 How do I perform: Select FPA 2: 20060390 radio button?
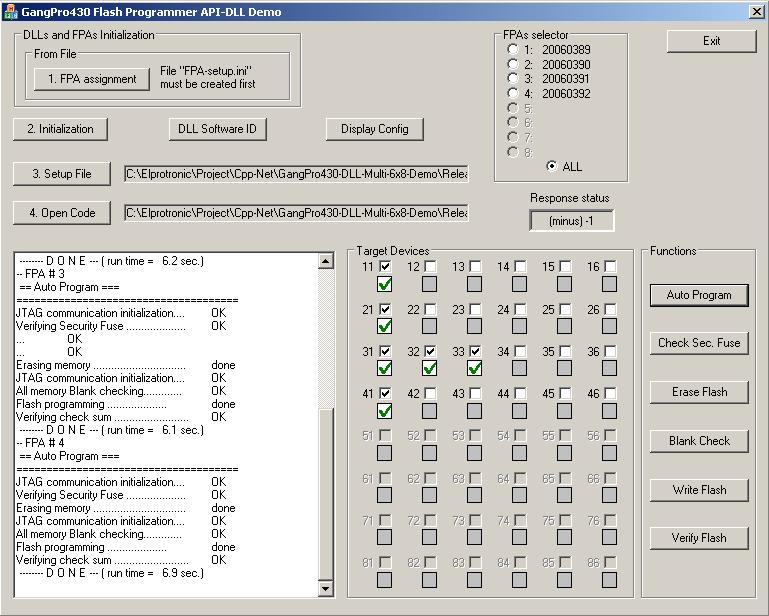513,64
